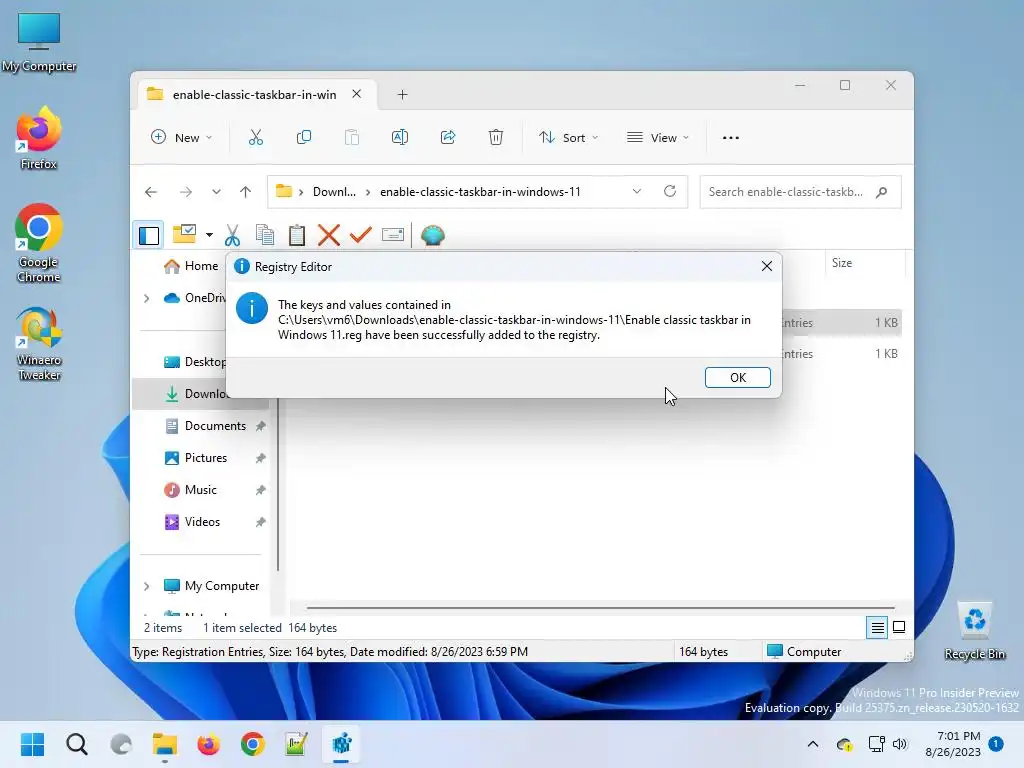Click the enable-classic-taskbar-in-windows-11 breadcrumb

(480, 192)
